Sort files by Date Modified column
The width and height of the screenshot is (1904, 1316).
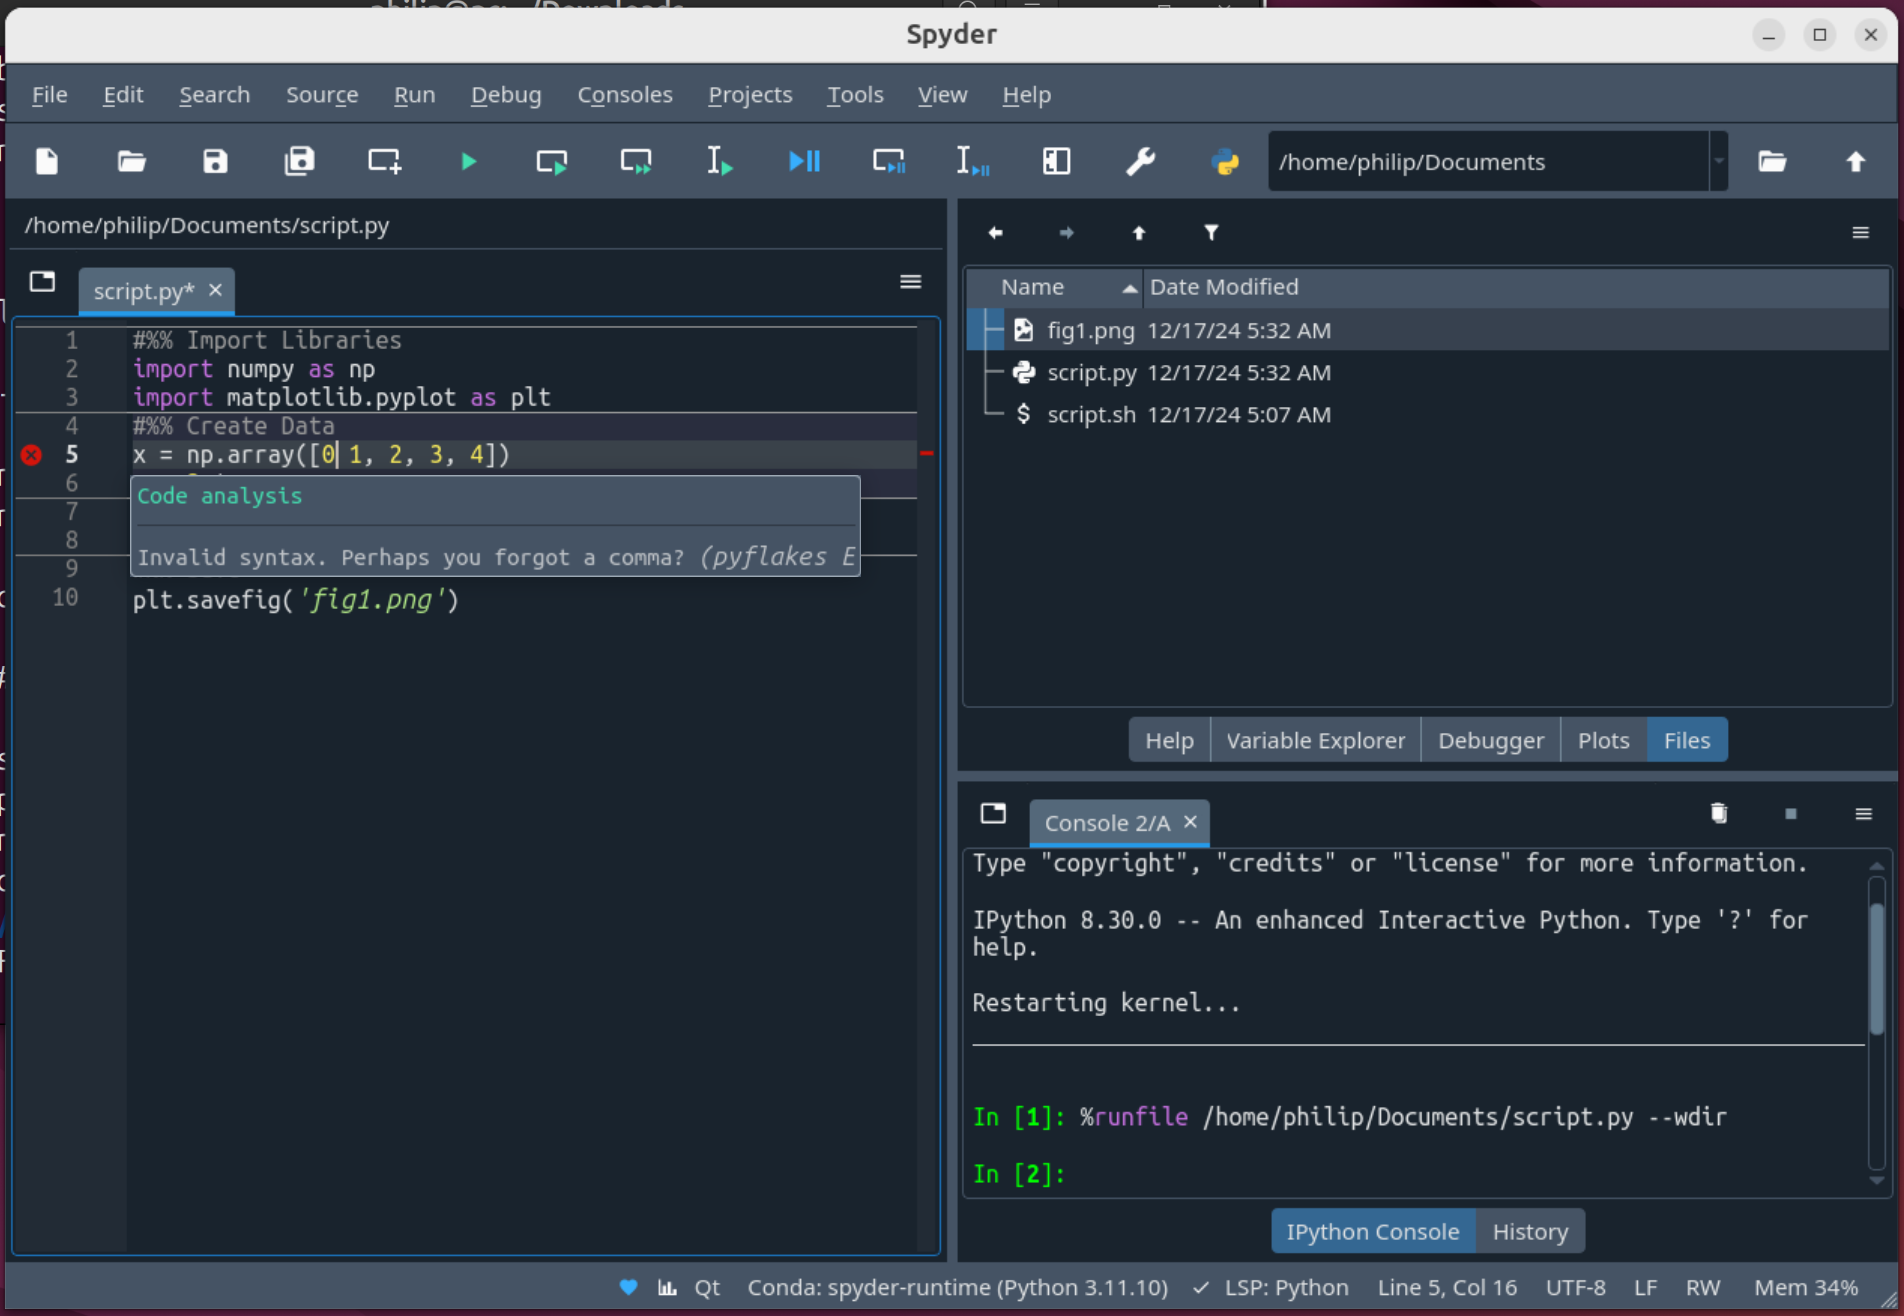pos(1515,287)
